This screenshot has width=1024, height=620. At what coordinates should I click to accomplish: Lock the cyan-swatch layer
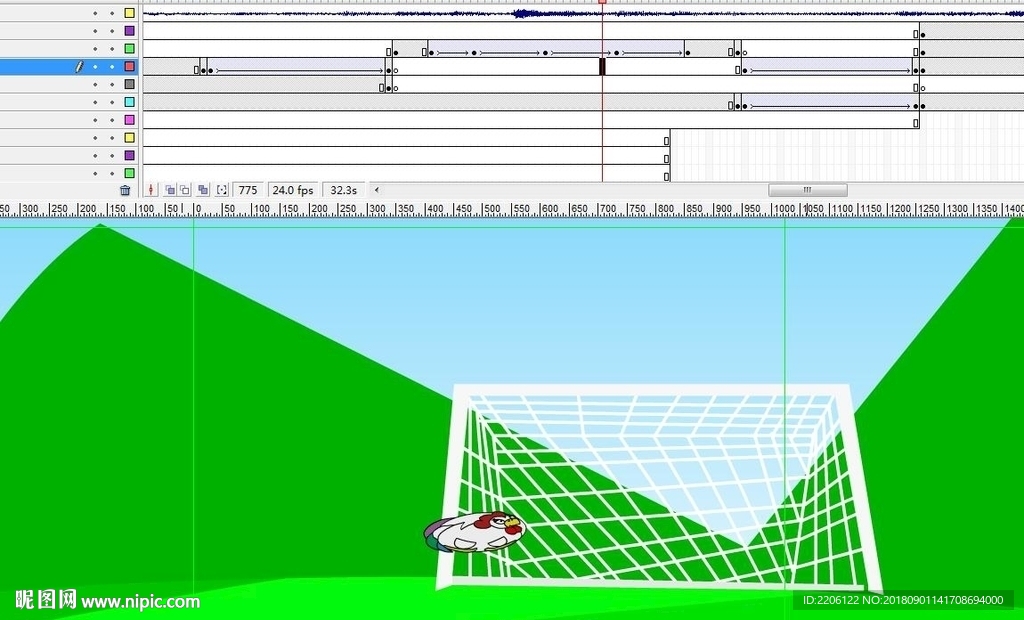[112, 102]
